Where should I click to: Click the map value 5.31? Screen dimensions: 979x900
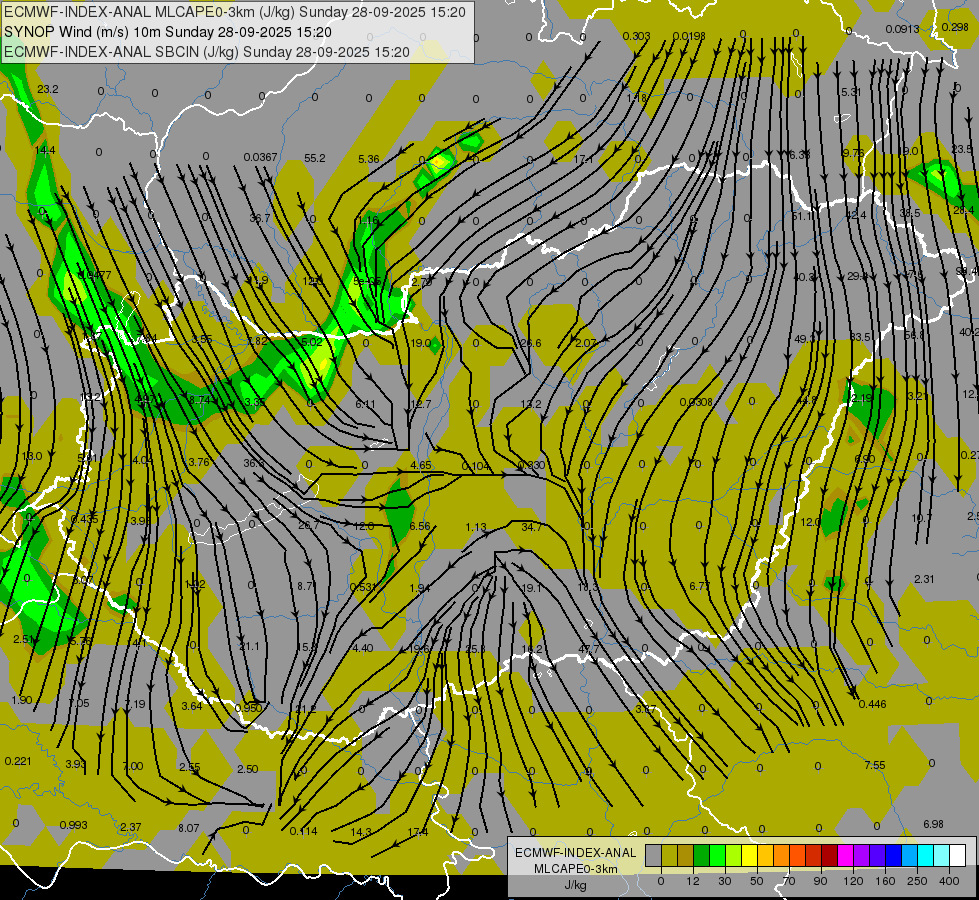point(850,92)
